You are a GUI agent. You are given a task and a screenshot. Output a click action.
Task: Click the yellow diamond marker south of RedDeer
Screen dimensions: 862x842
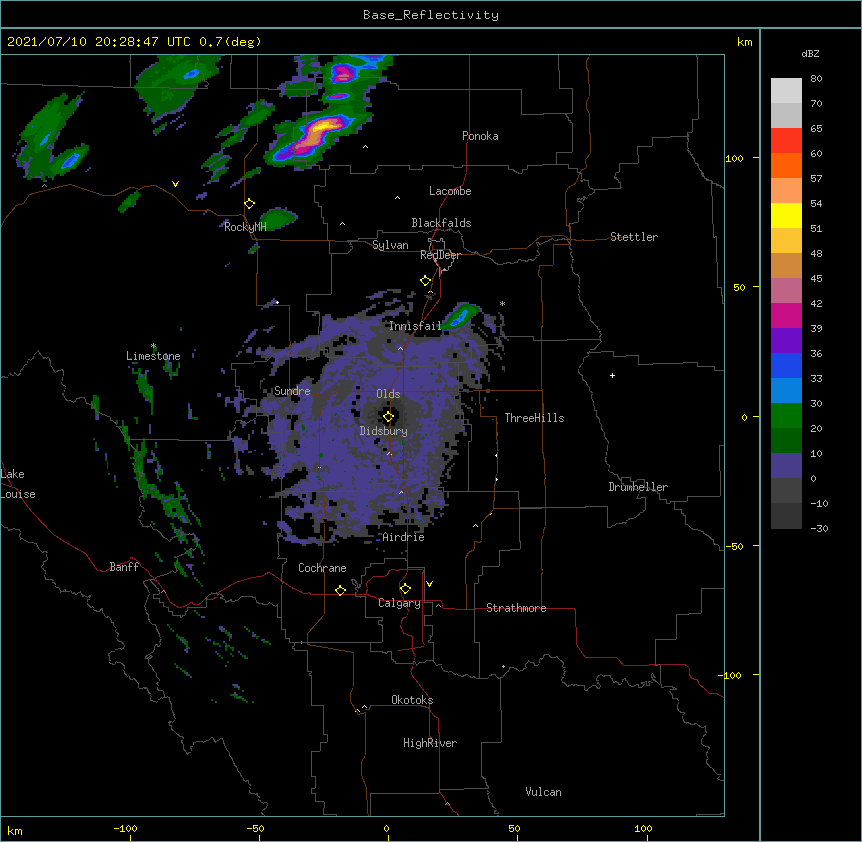[426, 281]
